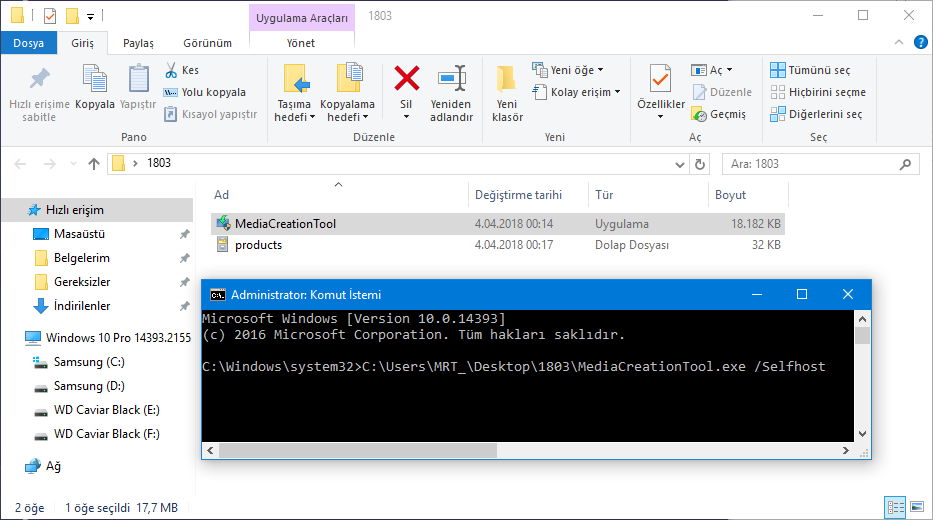Click the Özellikler properties icon
933x520 pixels.
coord(660,79)
